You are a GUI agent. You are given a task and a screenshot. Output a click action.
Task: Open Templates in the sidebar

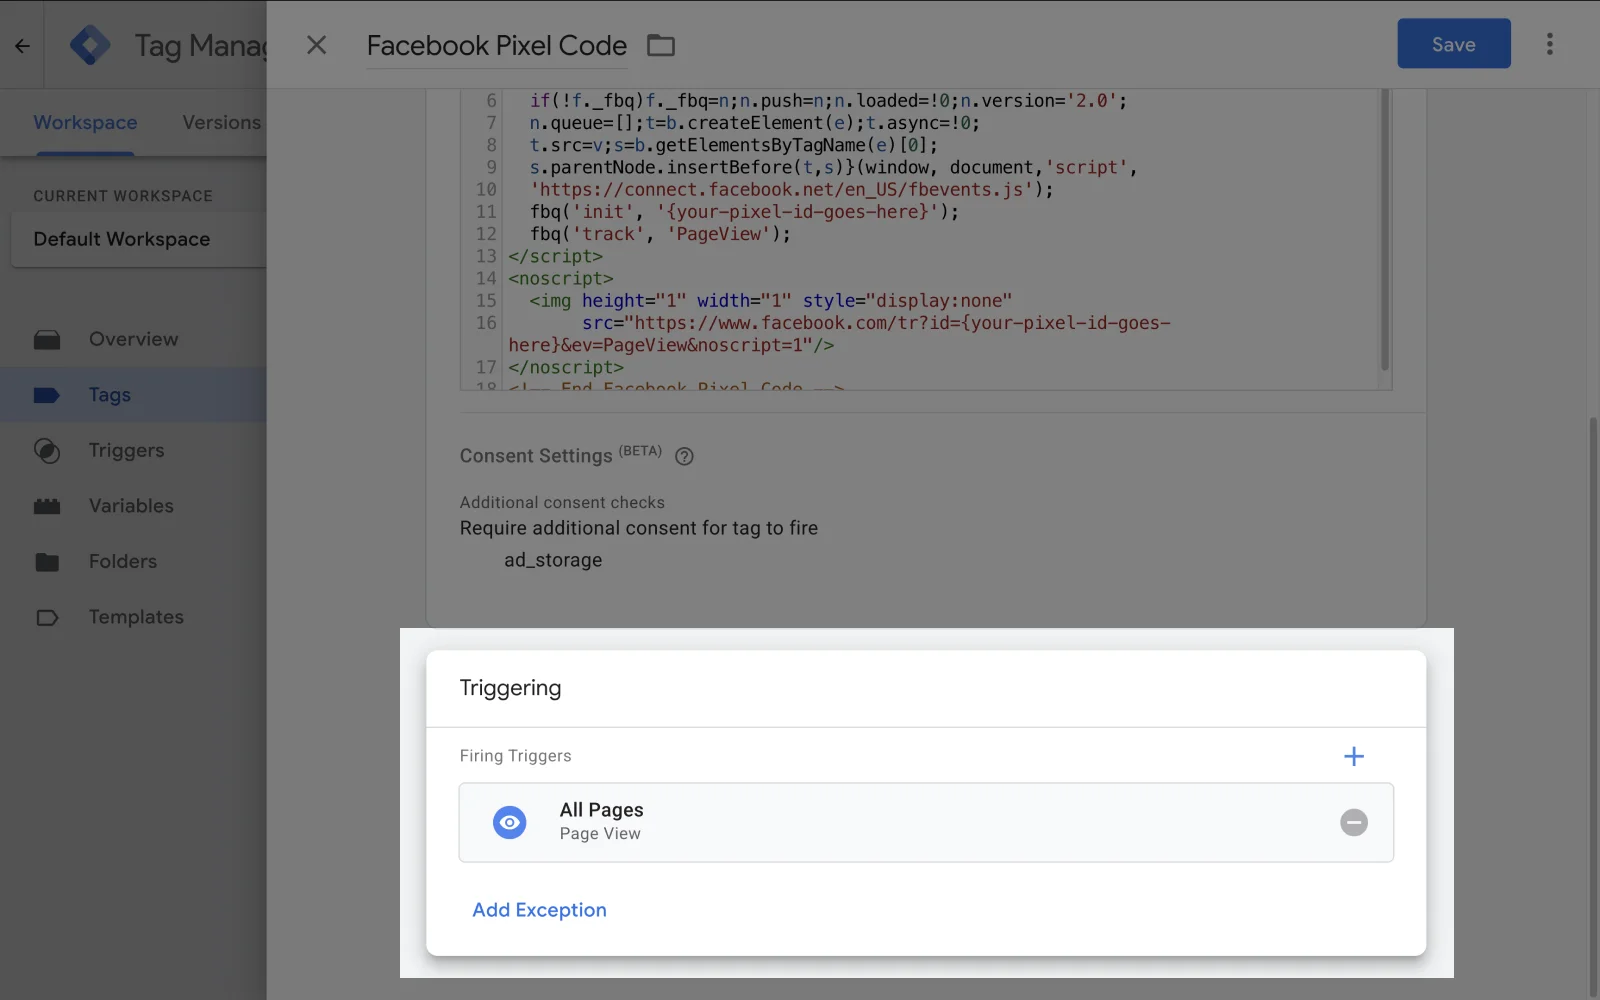click(x=136, y=617)
